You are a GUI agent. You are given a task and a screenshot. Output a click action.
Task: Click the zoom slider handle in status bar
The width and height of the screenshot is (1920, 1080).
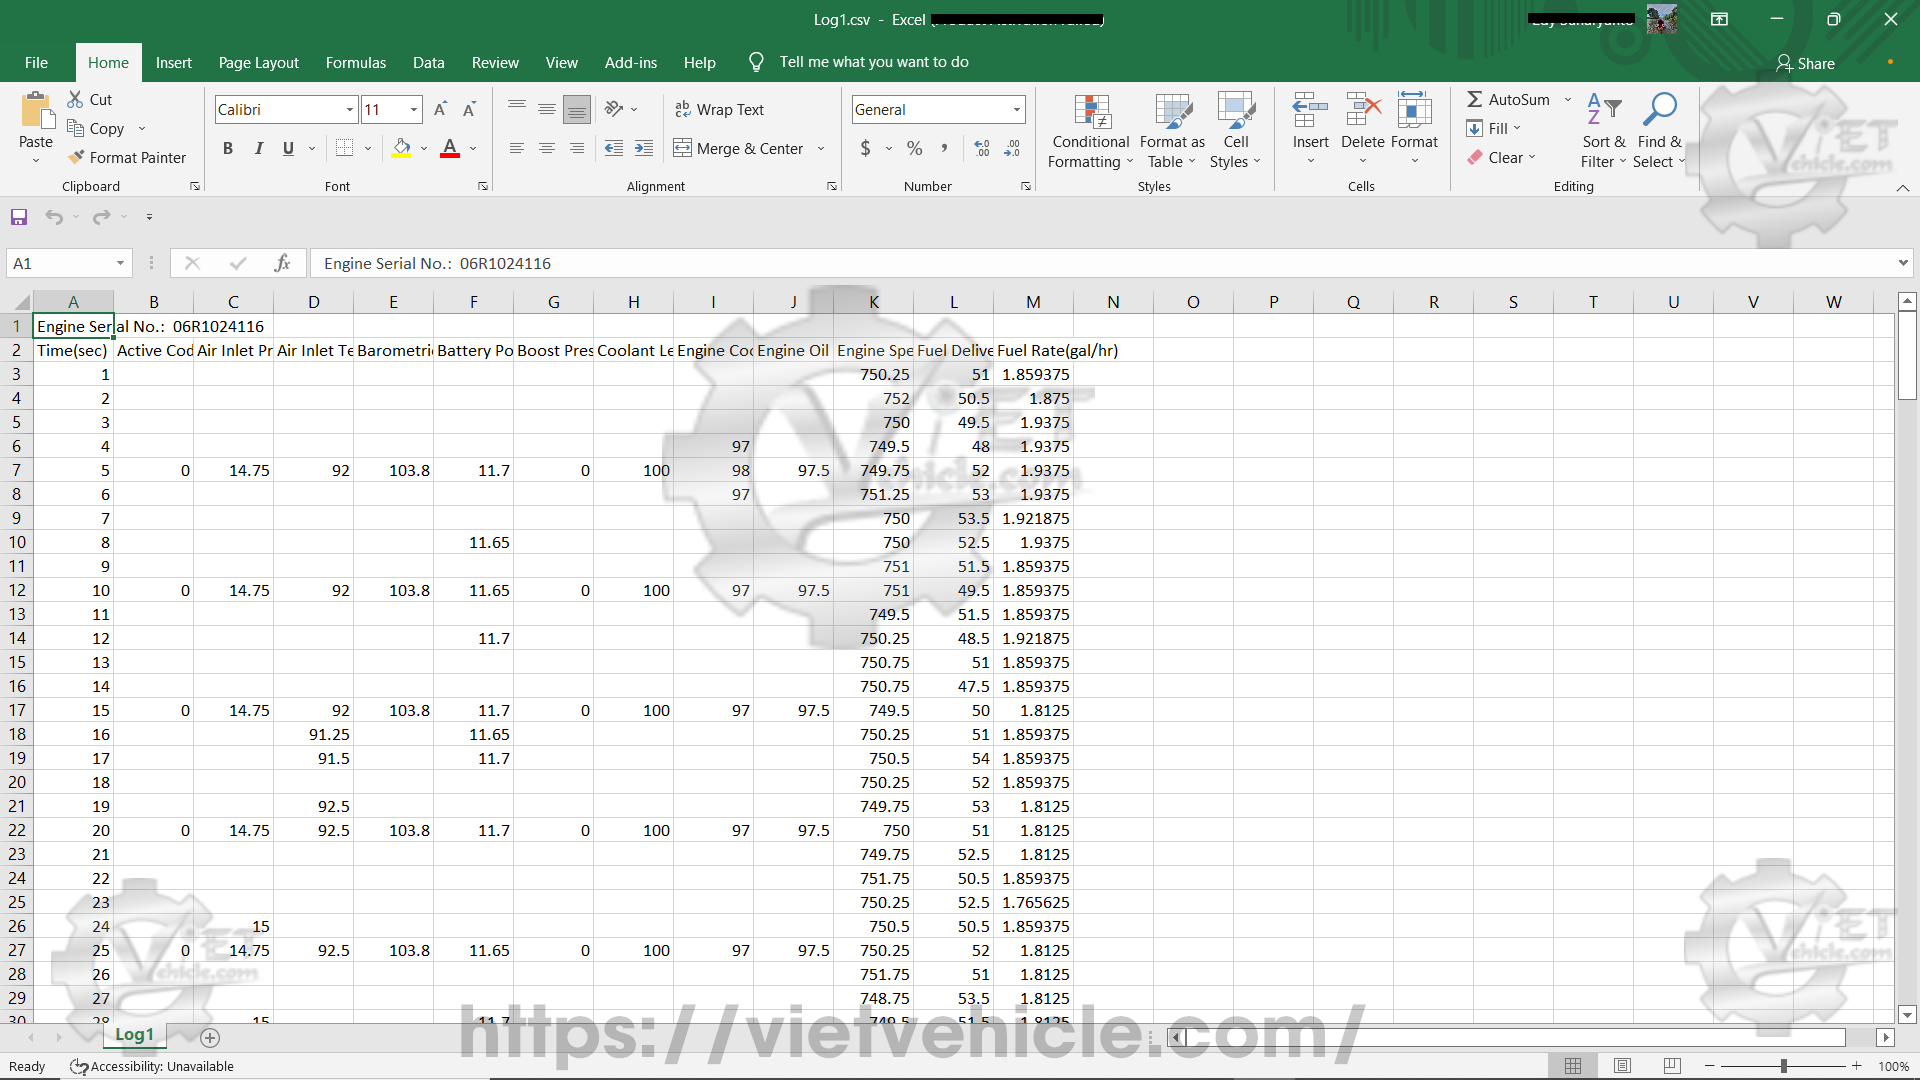[x=1783, y=1066]
